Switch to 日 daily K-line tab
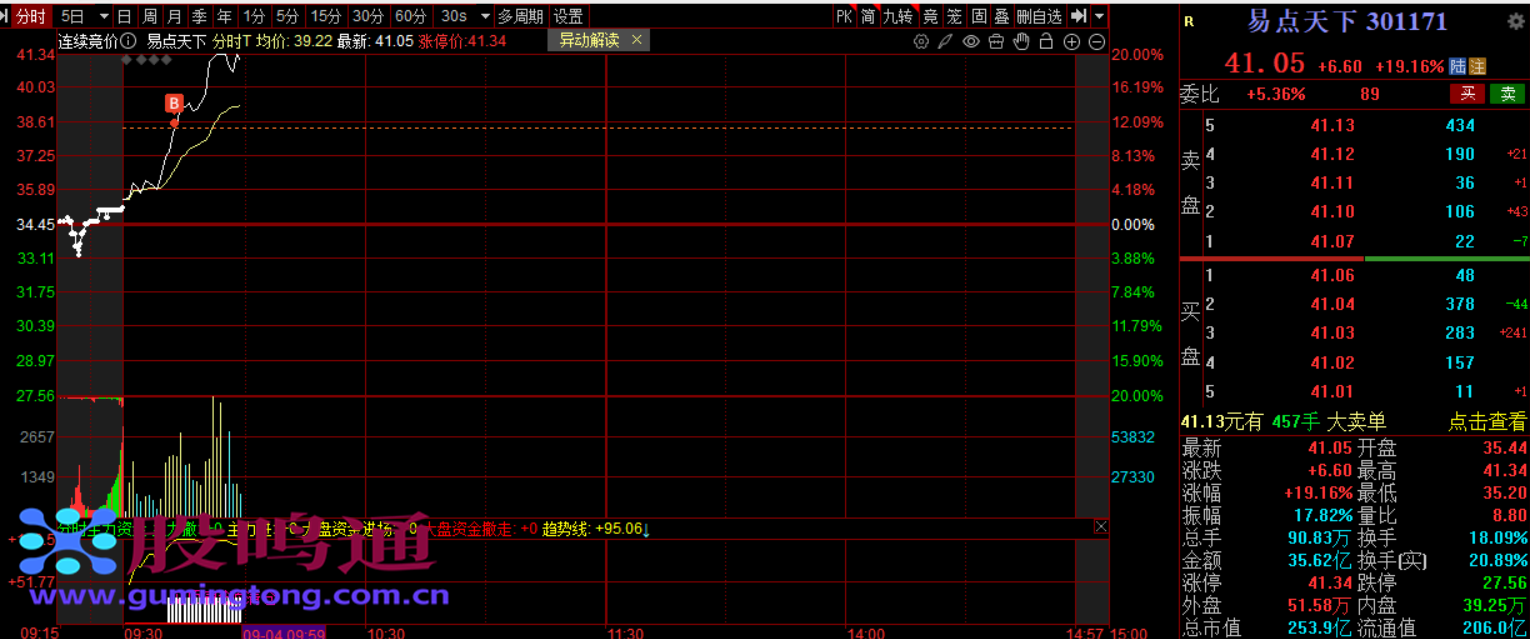1530x639 pixels. click(124, 16)
